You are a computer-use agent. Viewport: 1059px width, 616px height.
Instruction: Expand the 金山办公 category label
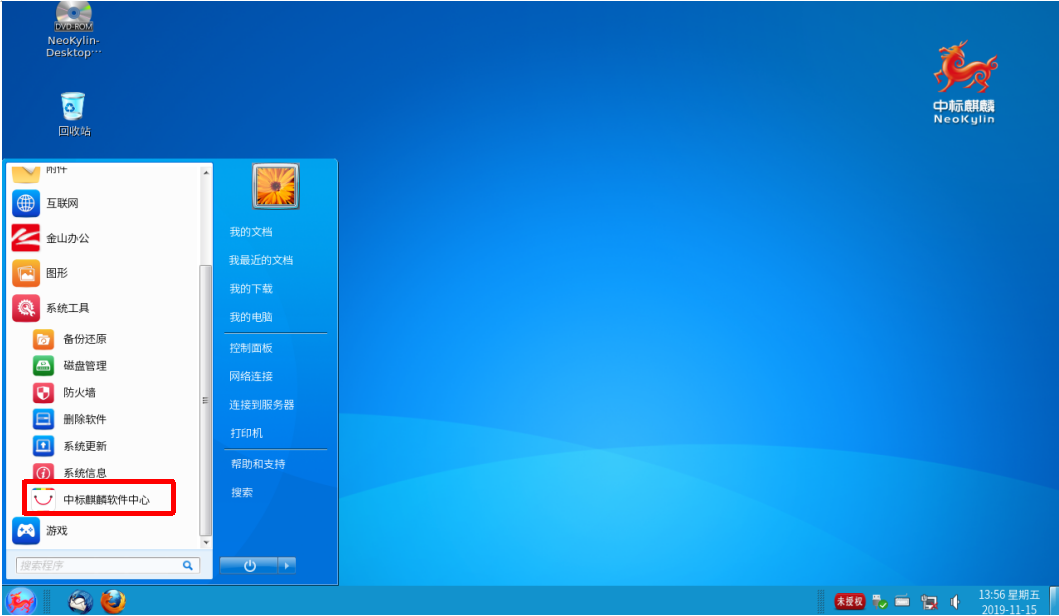pos(68,238)
